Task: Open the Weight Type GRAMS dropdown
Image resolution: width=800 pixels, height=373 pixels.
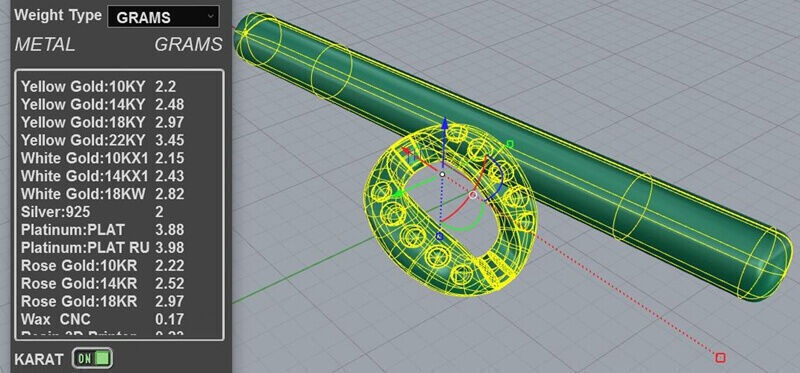Action: pyautogui.click(x=163, y=17)
